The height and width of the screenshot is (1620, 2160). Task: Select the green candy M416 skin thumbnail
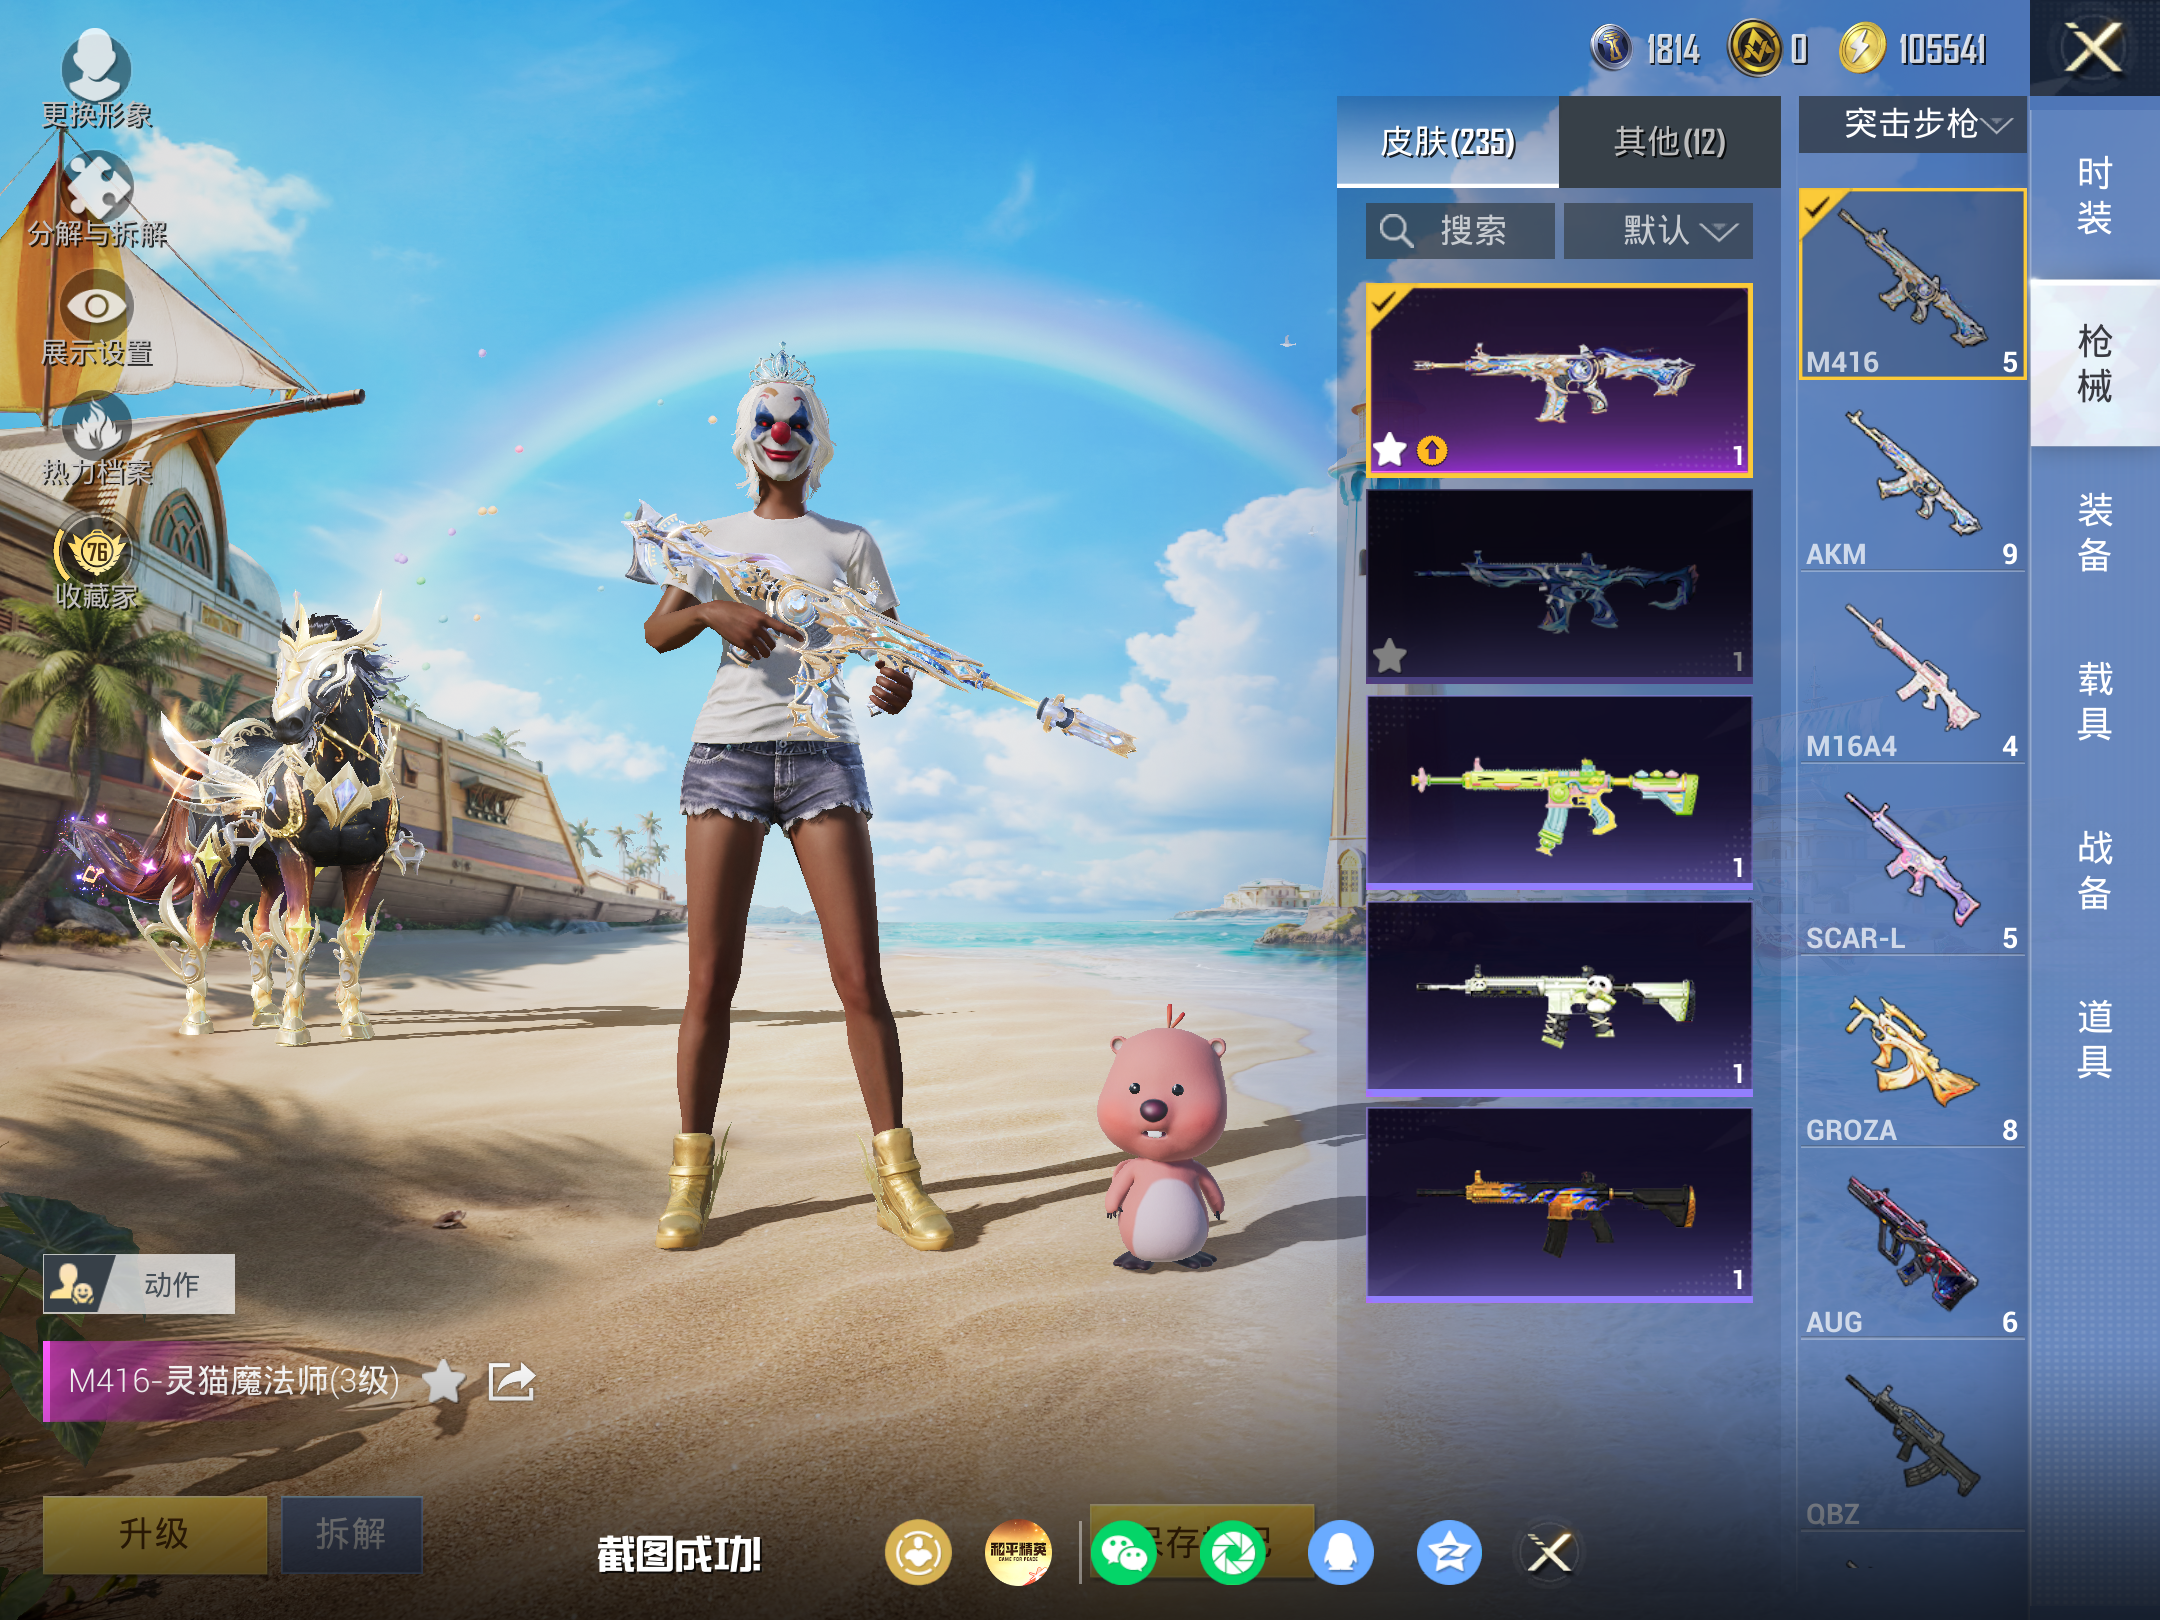coord(1559,792)
